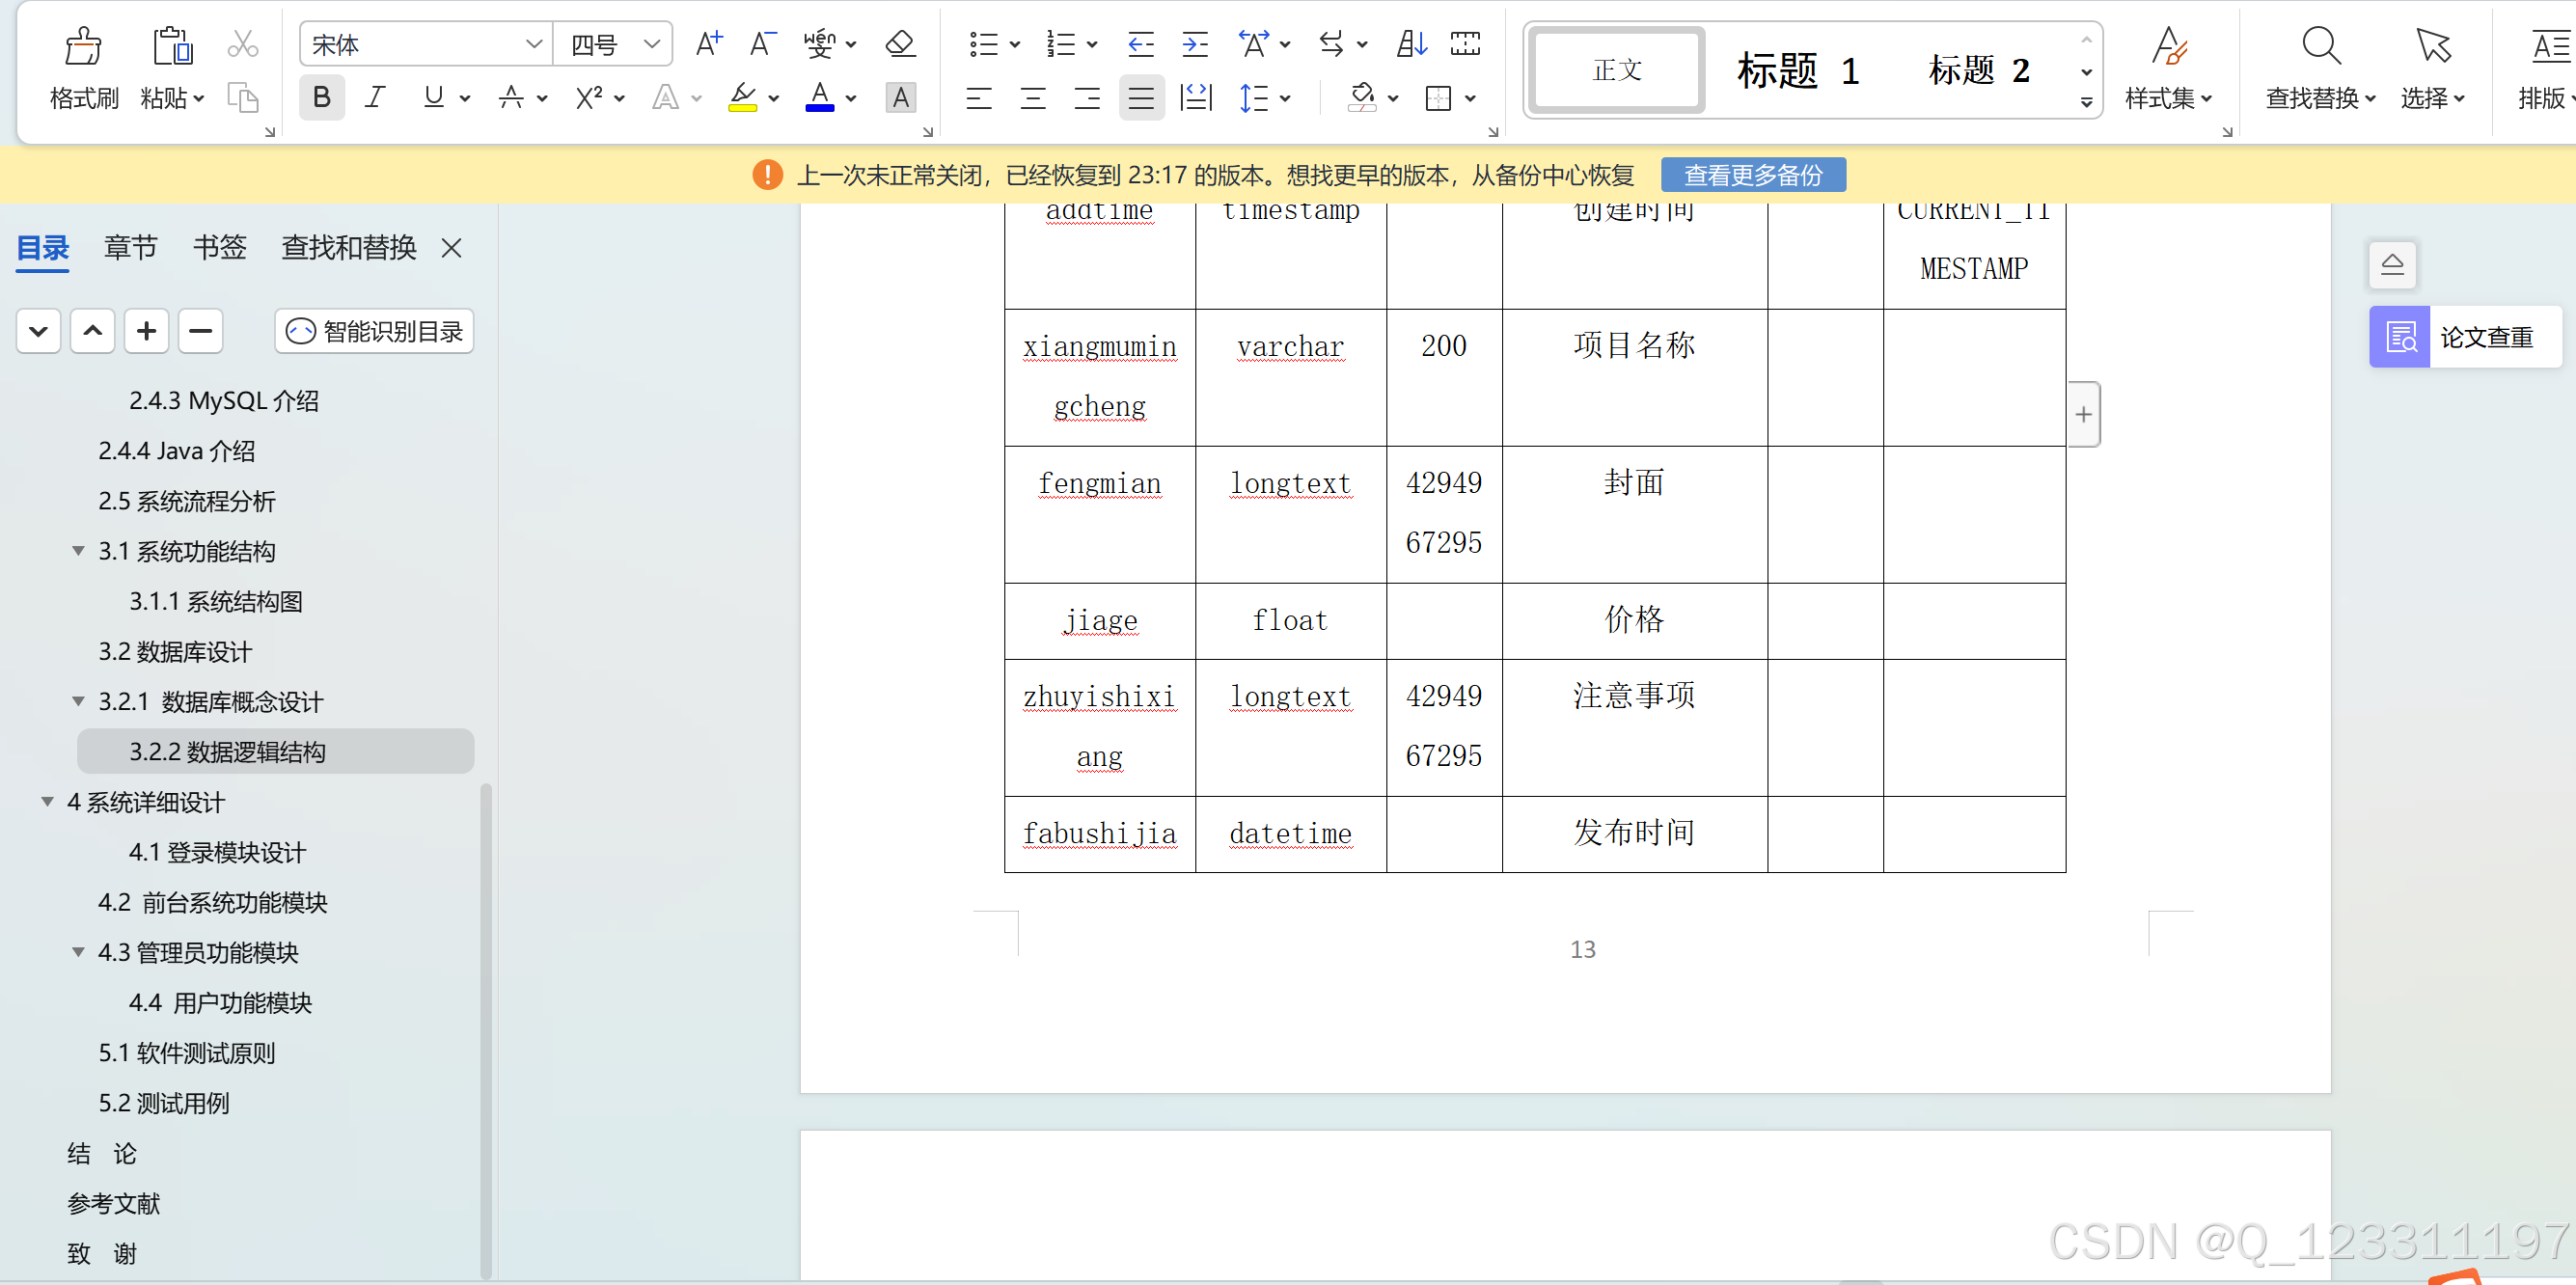Click the Find and Replace magnifier icon
This screenshot has width=2576, height=1285.
point(2320,46)
